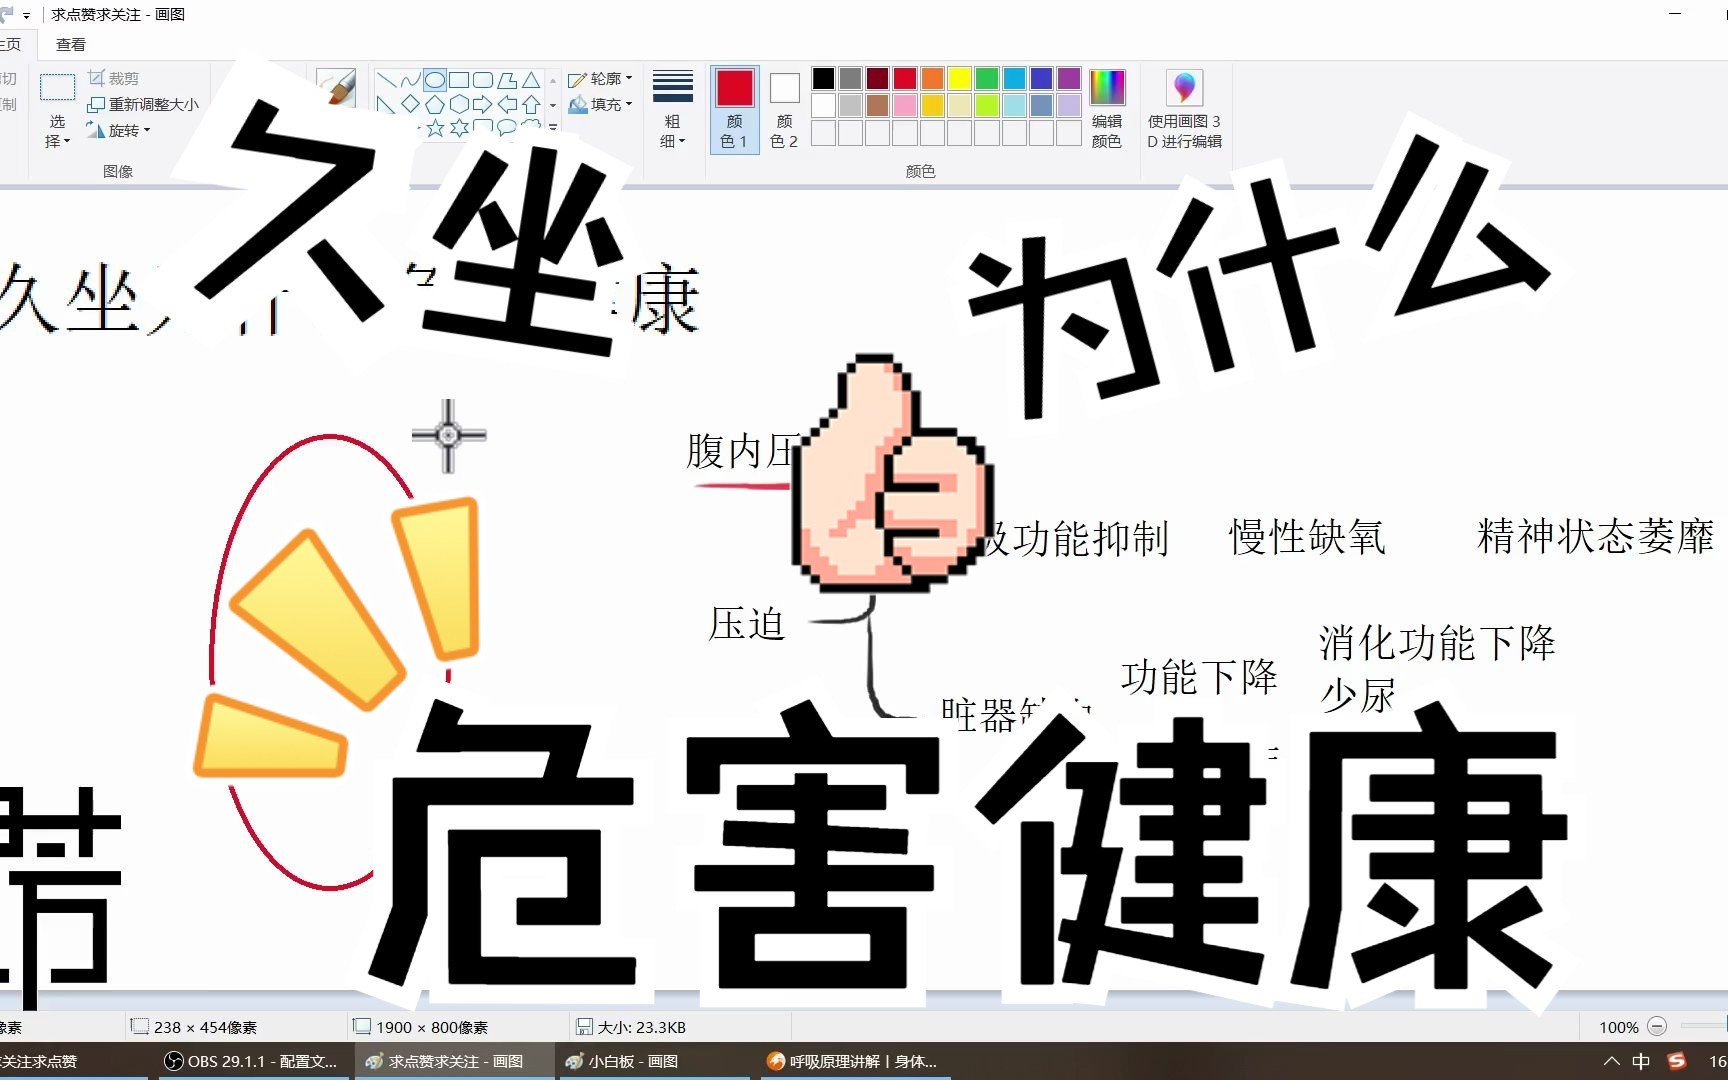The height and width of the screenshot is (1080, 1728).
Task: Expand the shapes gallery More arrow
Action: (553, 127)
